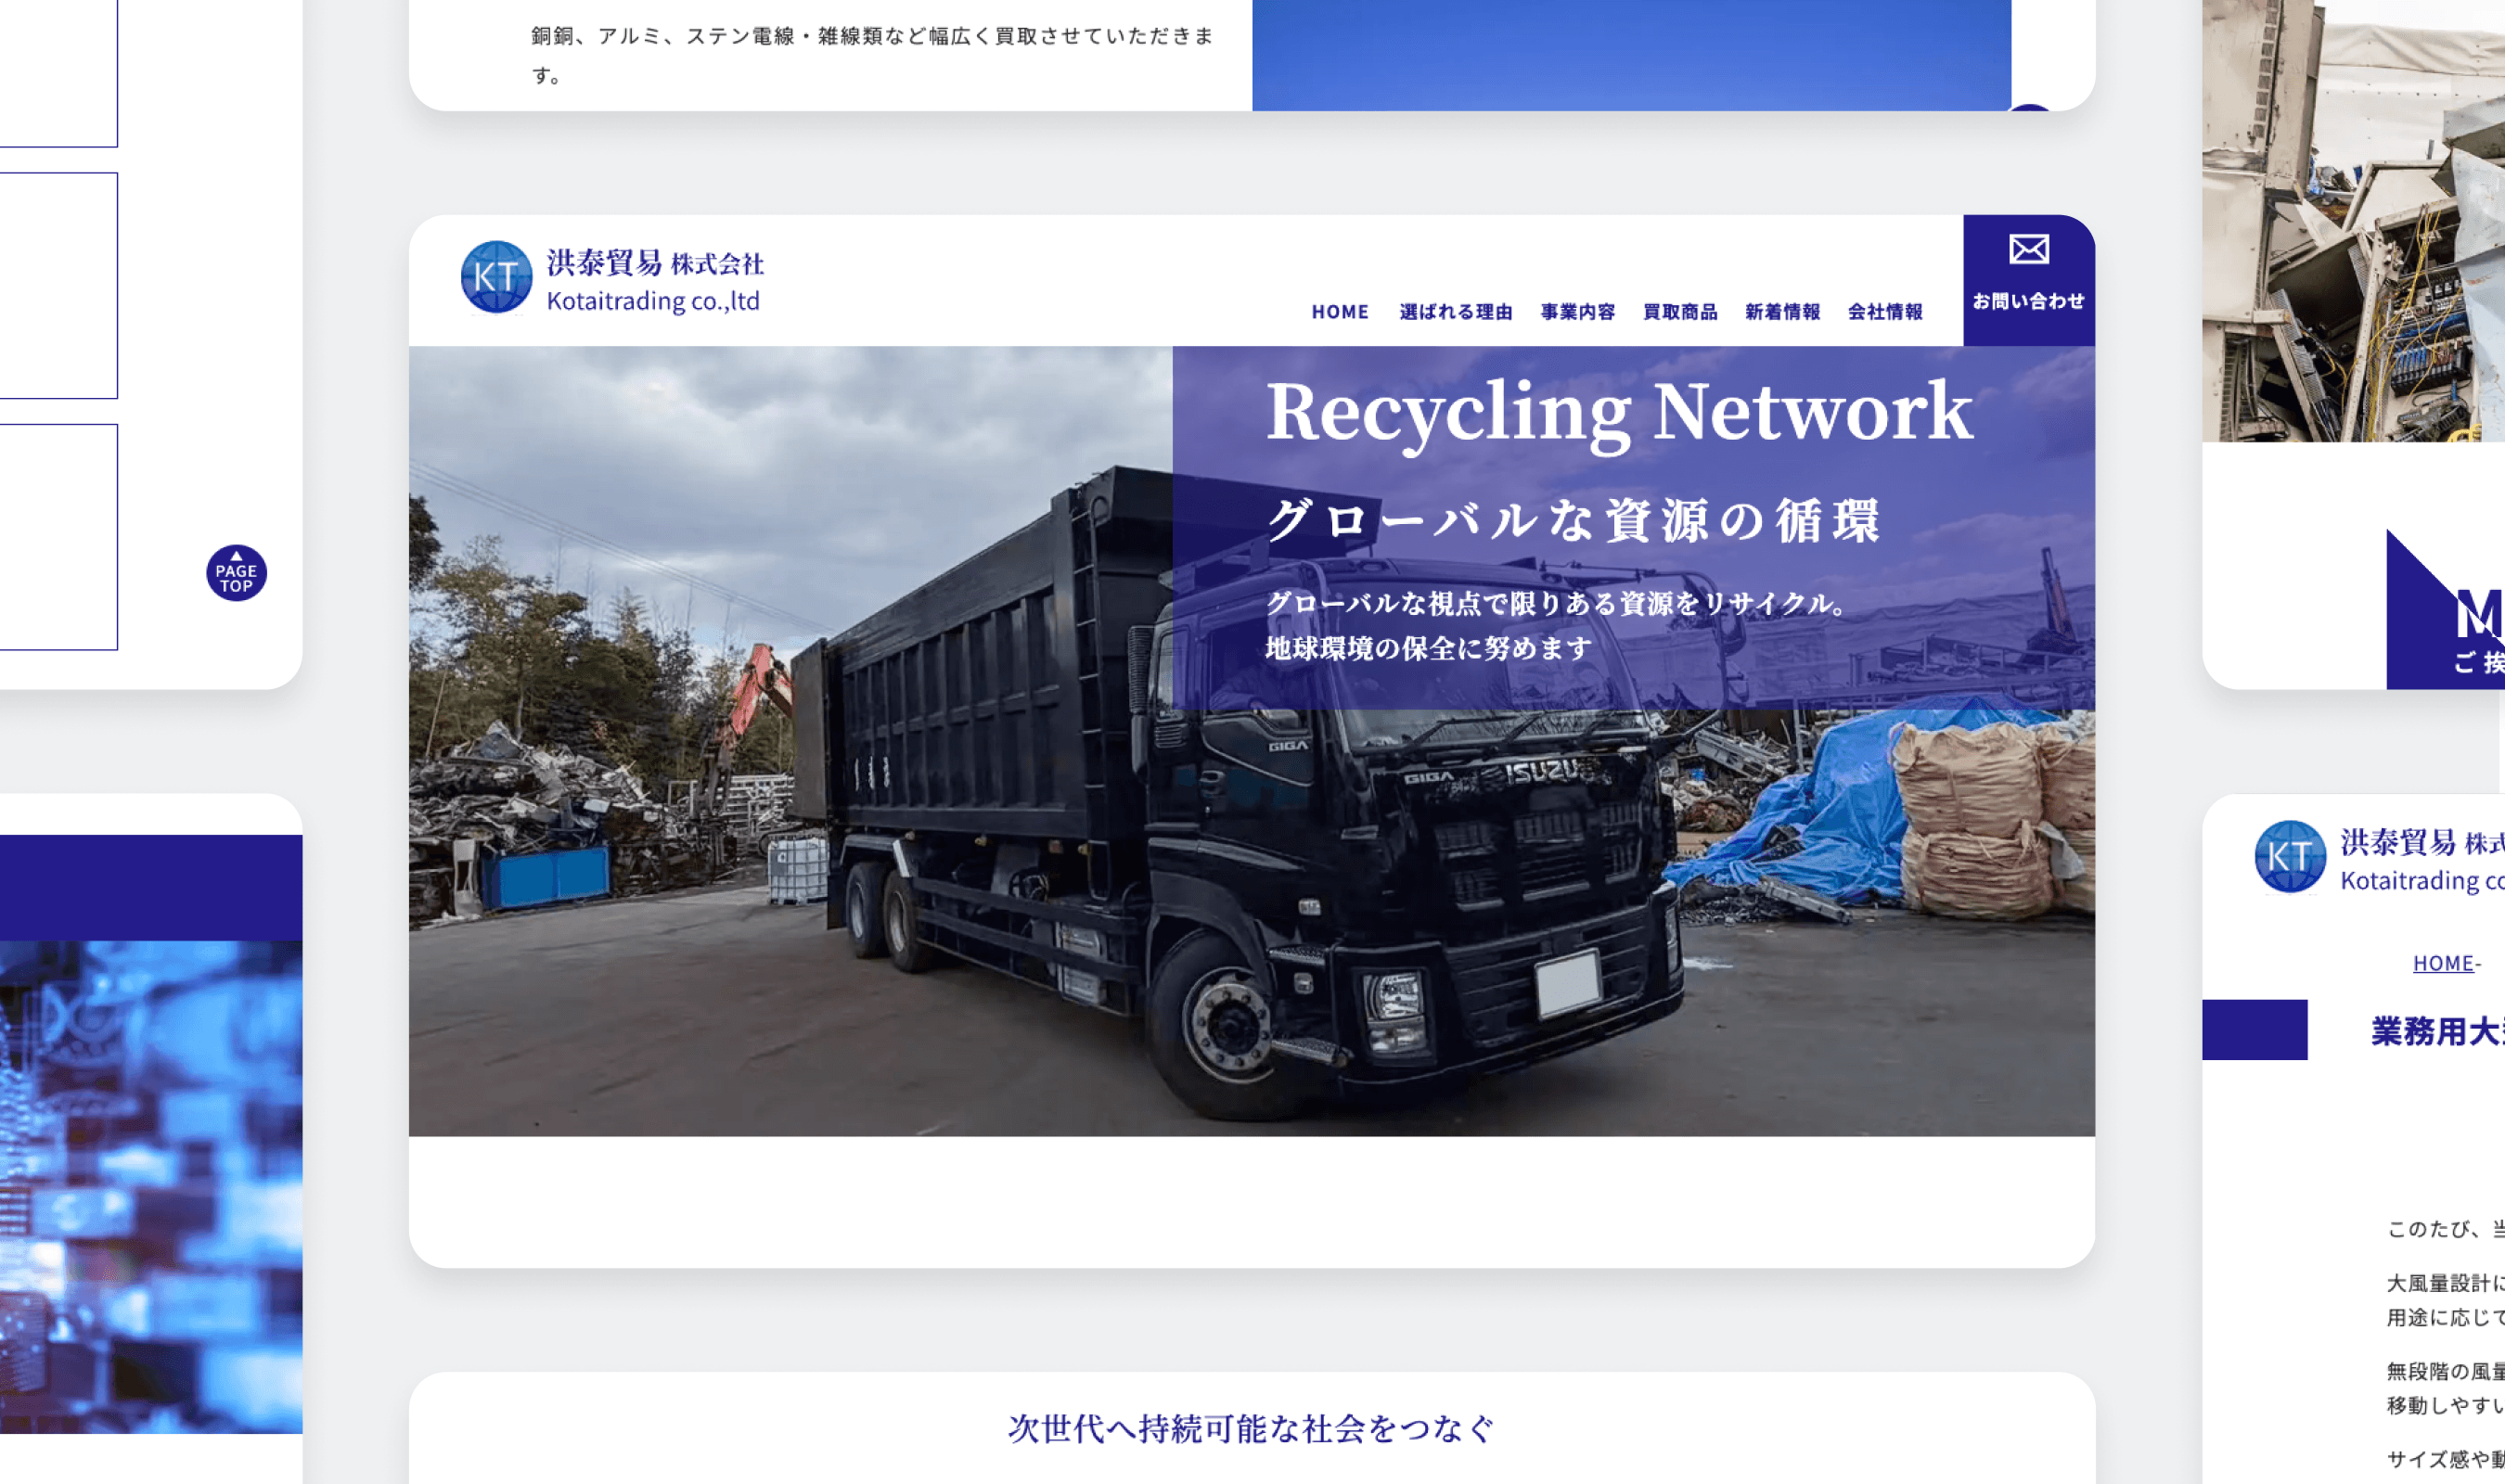The height and width of the screenshot is (1484, 2505).
Task: Open the 新着情報 navigation item
Action: [1782, 312]
